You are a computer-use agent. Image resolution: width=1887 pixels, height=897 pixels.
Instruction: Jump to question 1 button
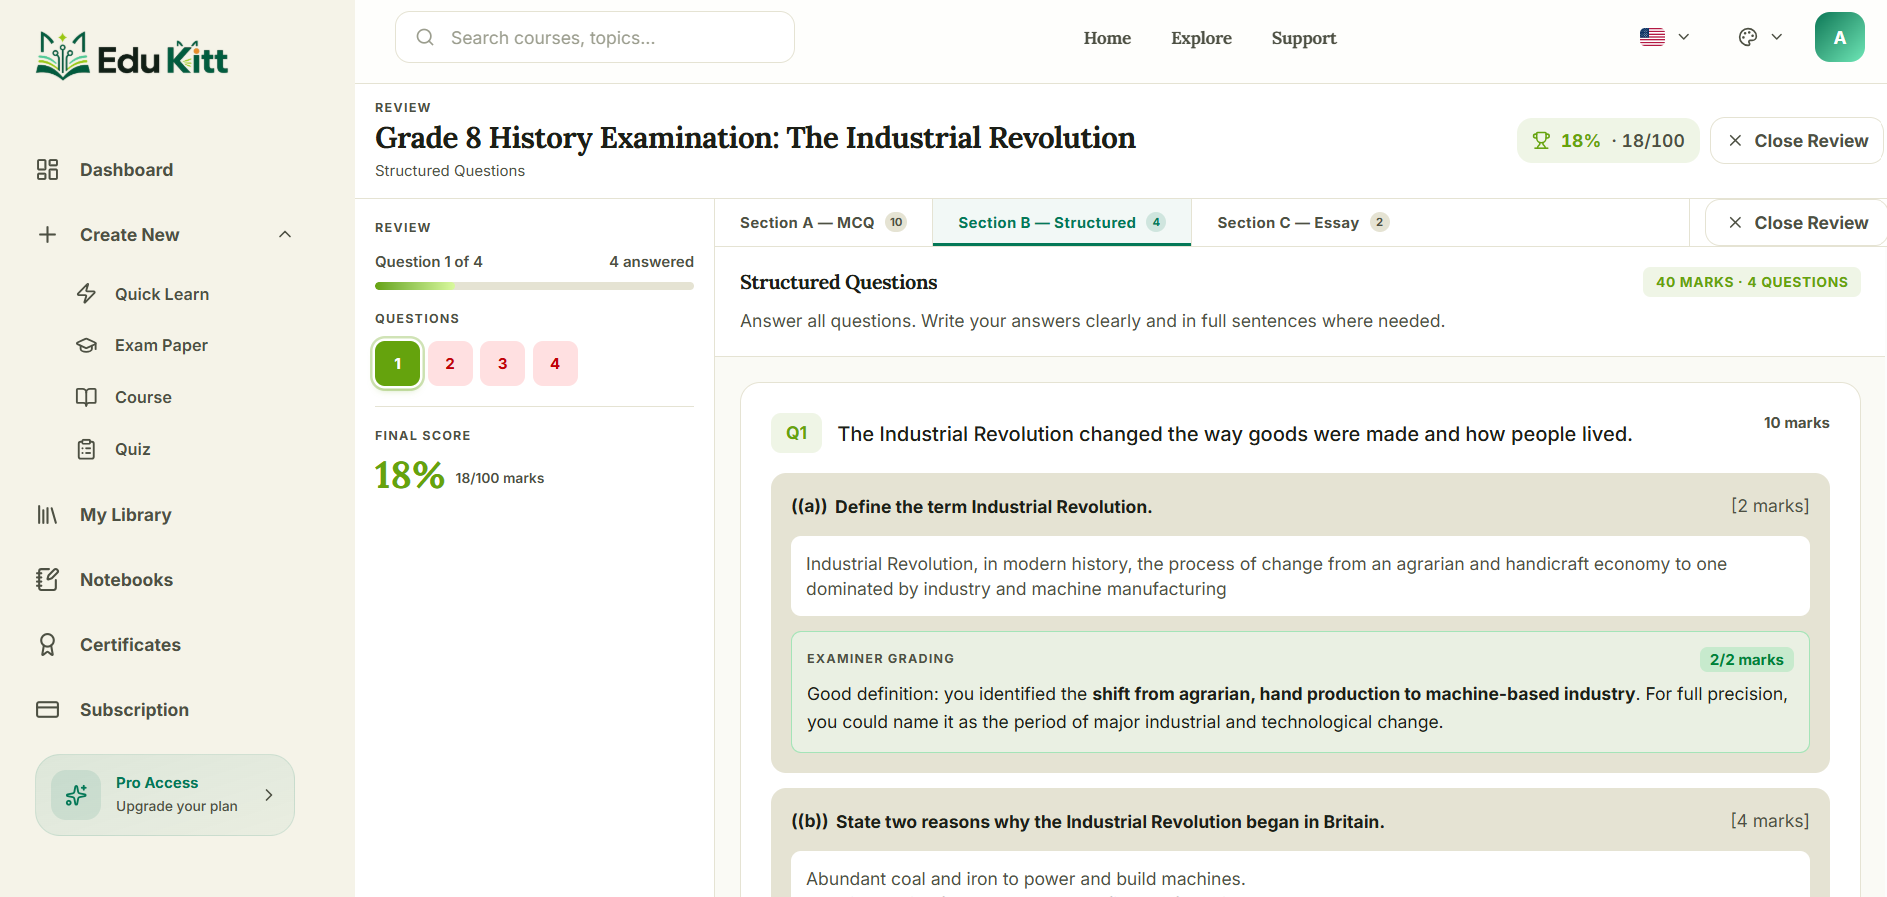tap(398, 364)
